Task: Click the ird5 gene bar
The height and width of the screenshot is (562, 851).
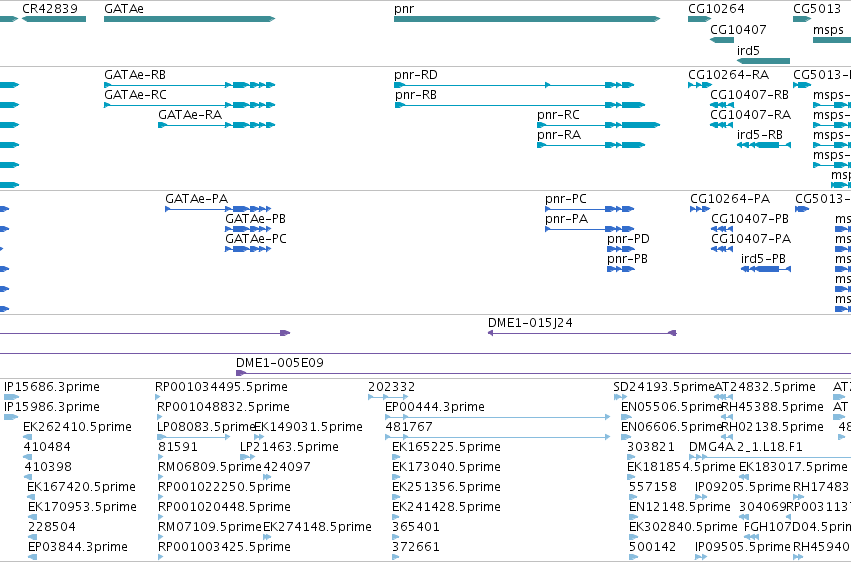Action: (763, 61)
